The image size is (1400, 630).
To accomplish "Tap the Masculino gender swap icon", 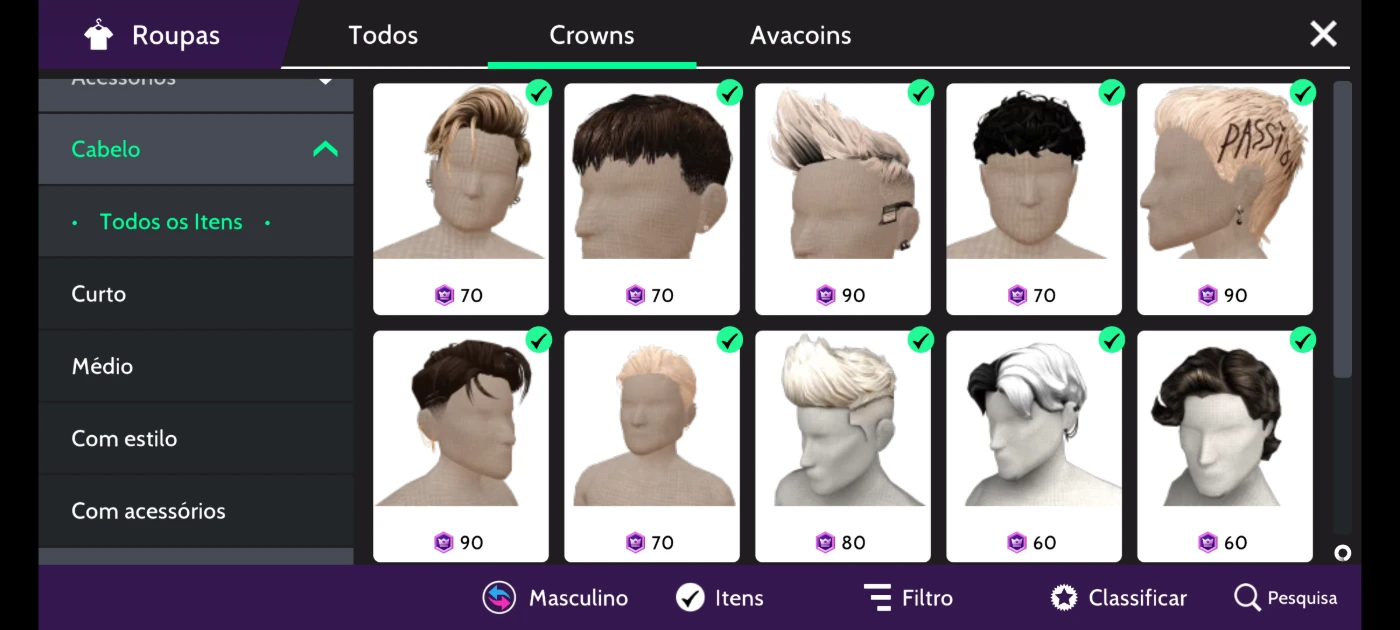I will point(499,598).
